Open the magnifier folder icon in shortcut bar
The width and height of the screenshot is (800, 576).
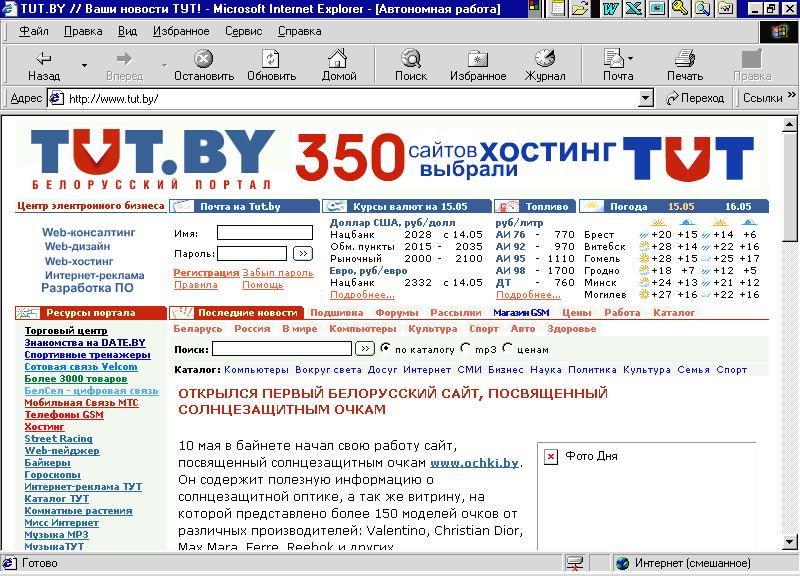coord(703,8)
